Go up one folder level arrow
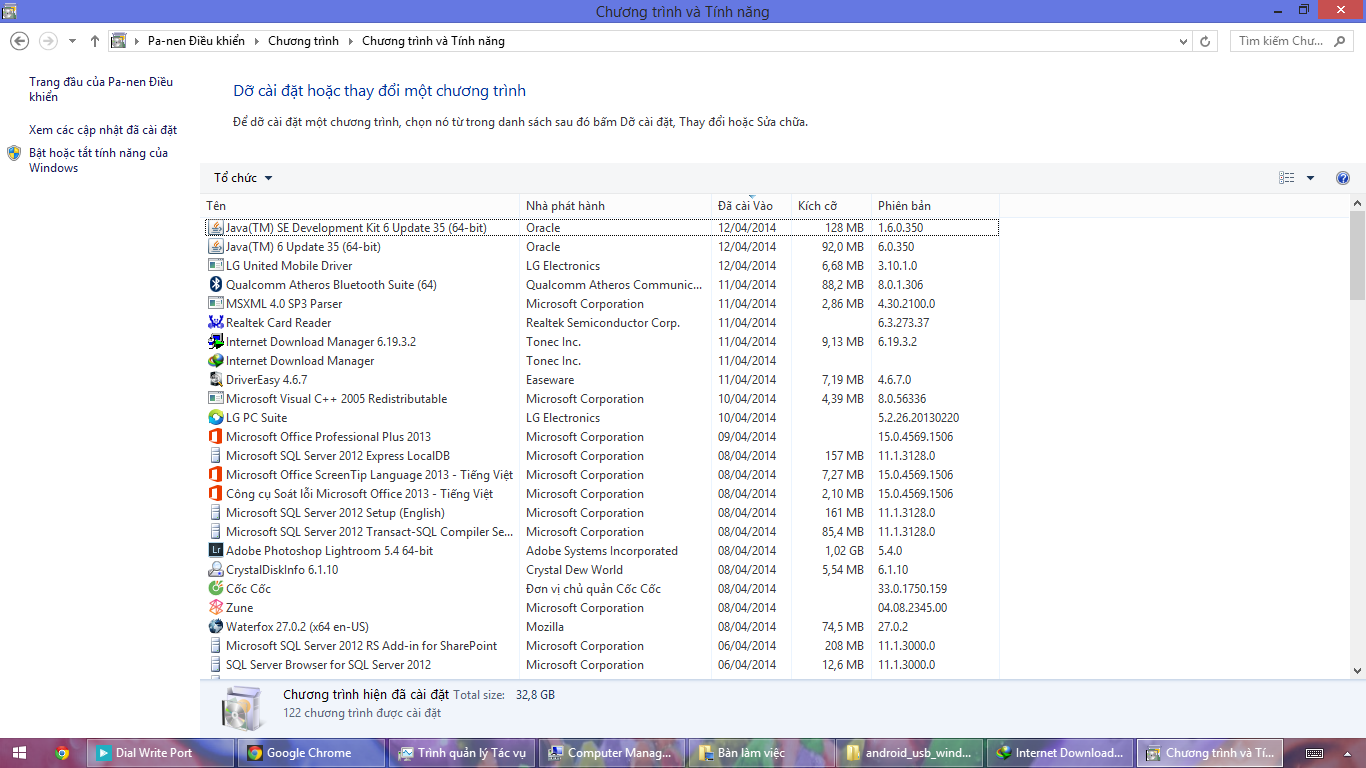 click(95, 41)
